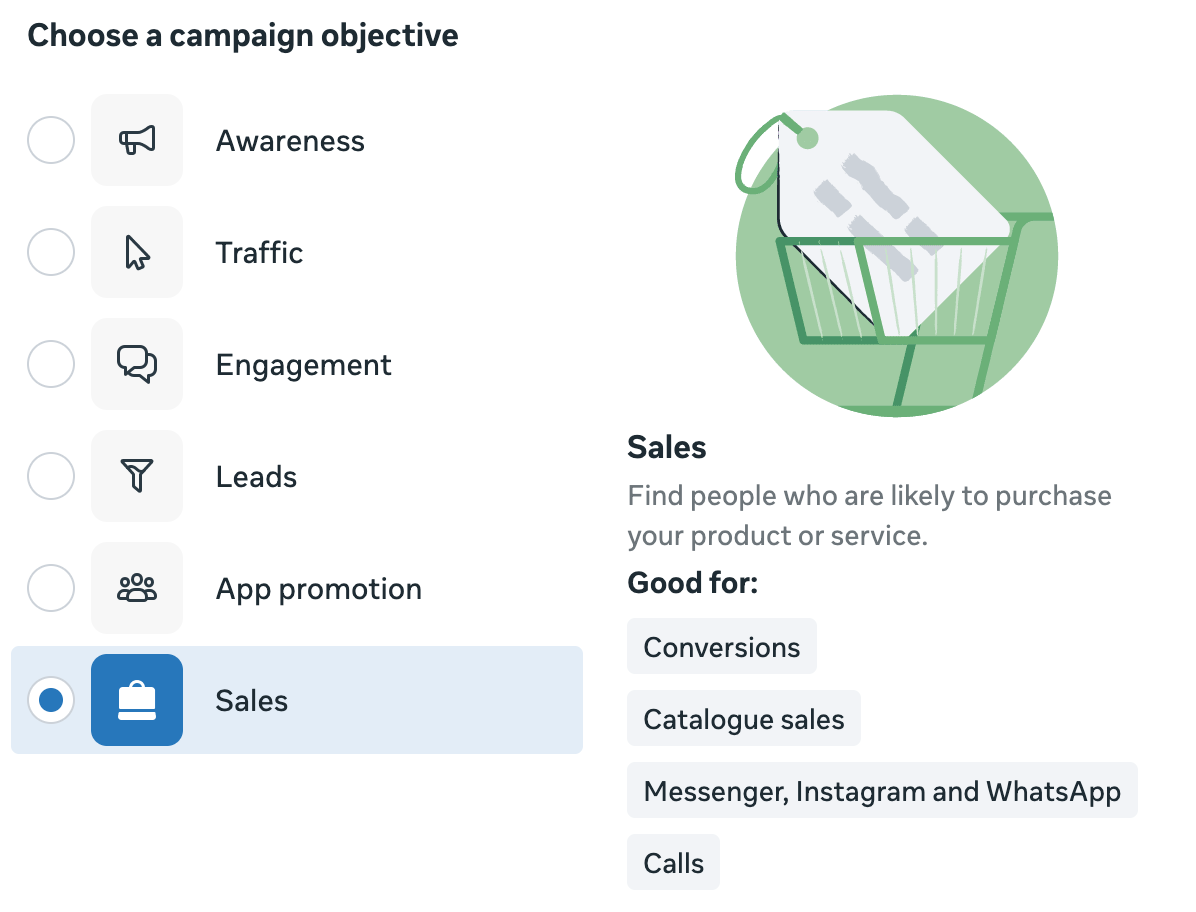Click the App promotion people icon
1196x912 pixels.
point(137,588)
